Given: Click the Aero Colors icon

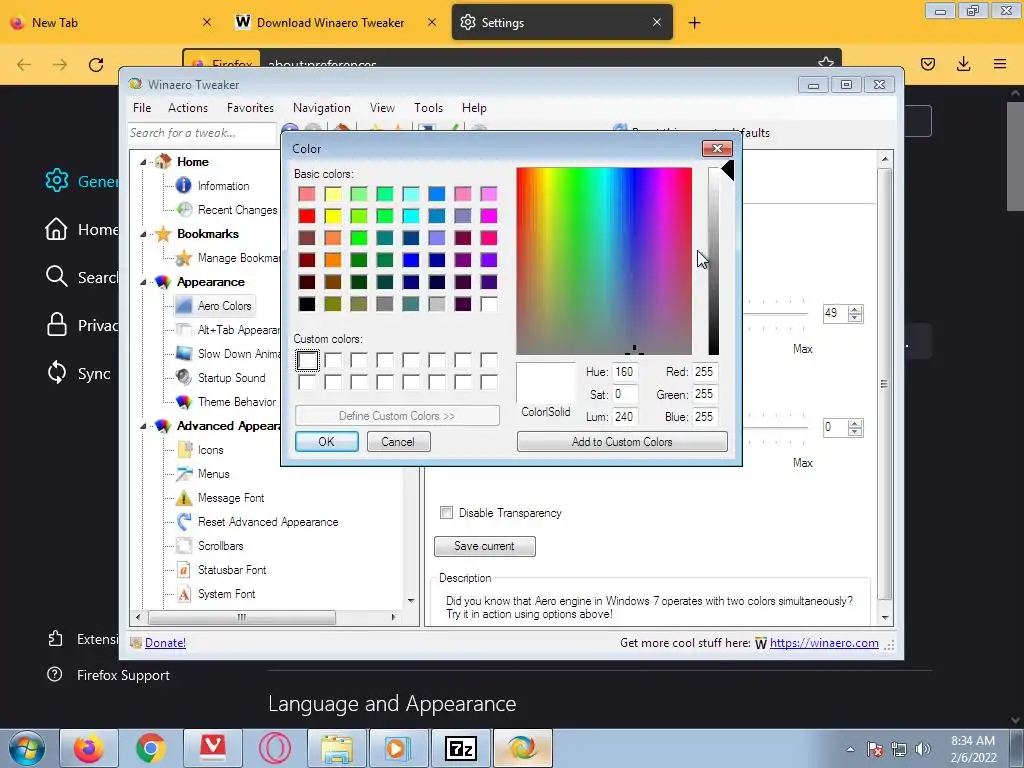Looking at the screenshot, I should (184, 306).
